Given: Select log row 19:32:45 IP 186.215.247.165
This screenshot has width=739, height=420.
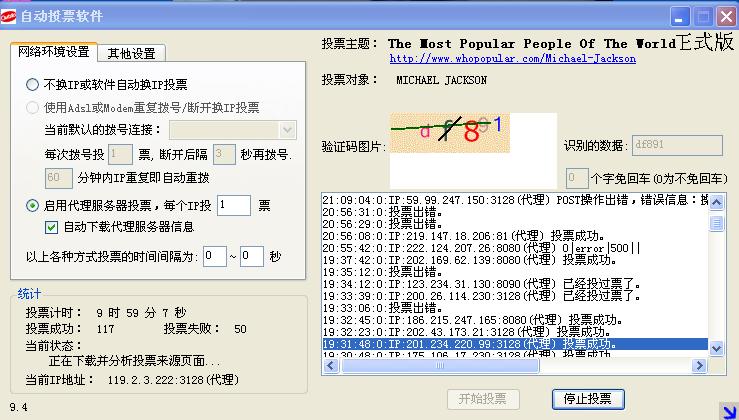Looking at the screenshot, I should (x=515, y=320).
